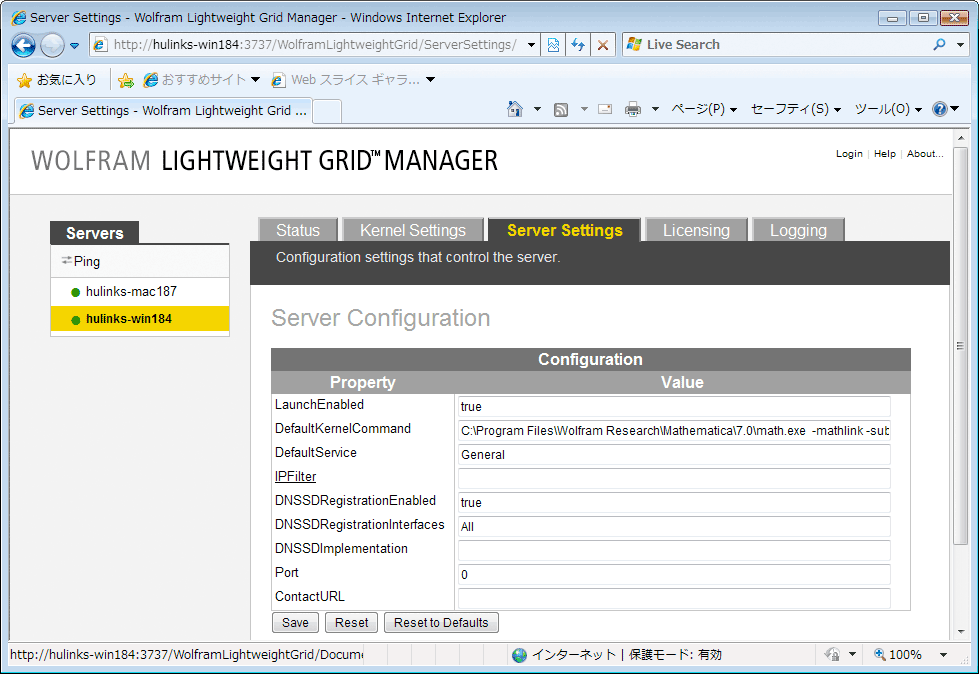Go forward with the Forward arrow button
Image resolution: width=979 pixels, height=674 pixels.
pos(52,46)
